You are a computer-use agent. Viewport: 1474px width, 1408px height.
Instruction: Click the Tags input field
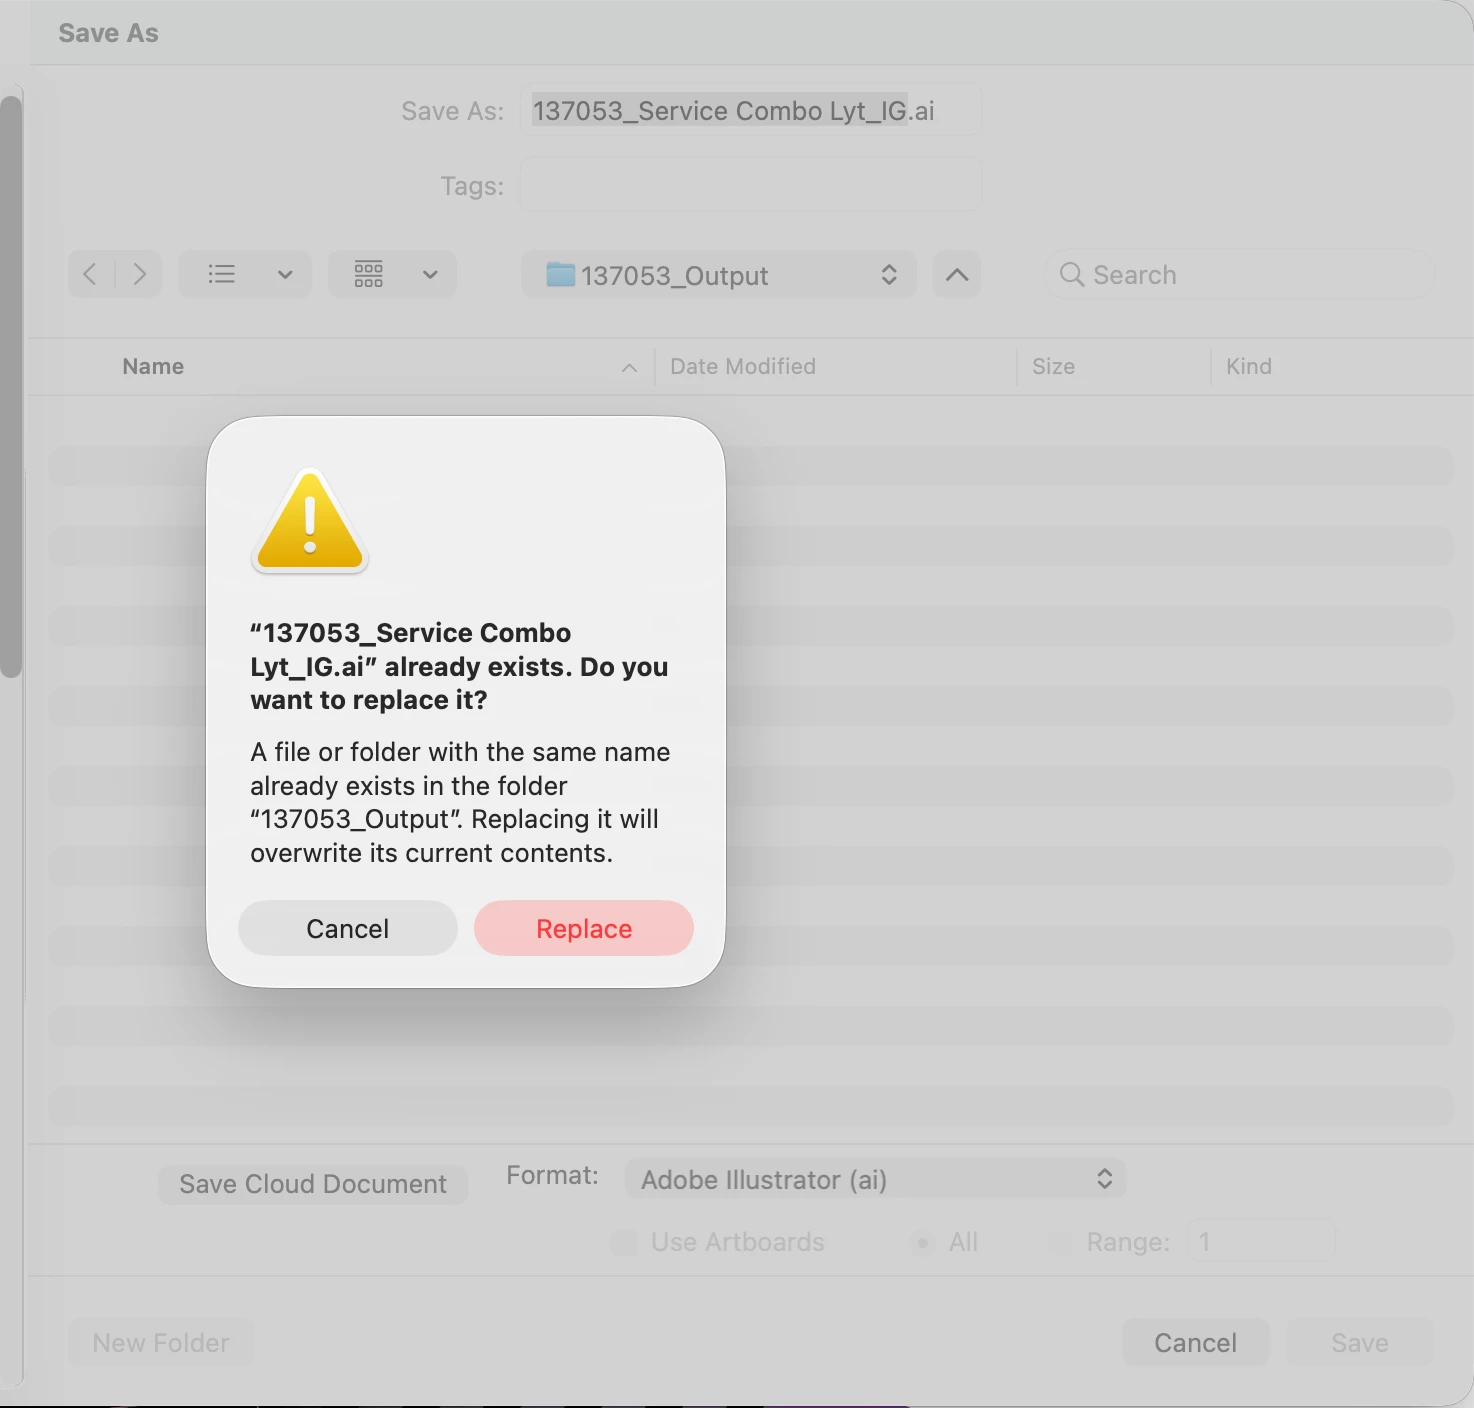(751, 184)
